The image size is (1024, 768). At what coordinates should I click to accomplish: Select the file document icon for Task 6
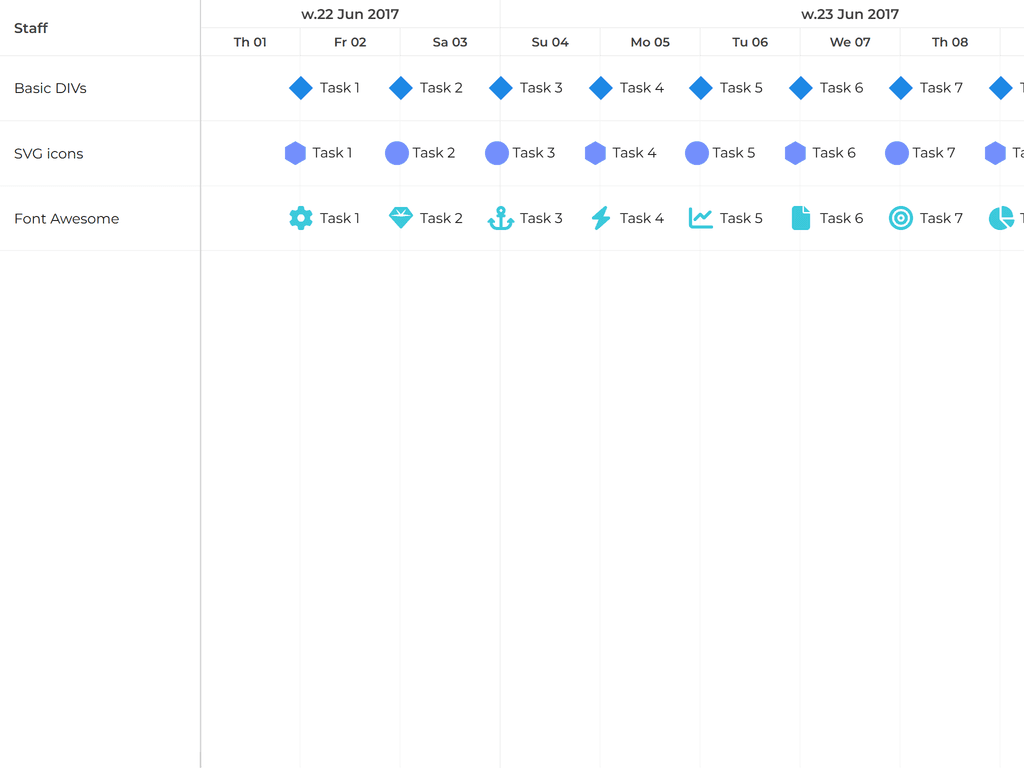801,218
